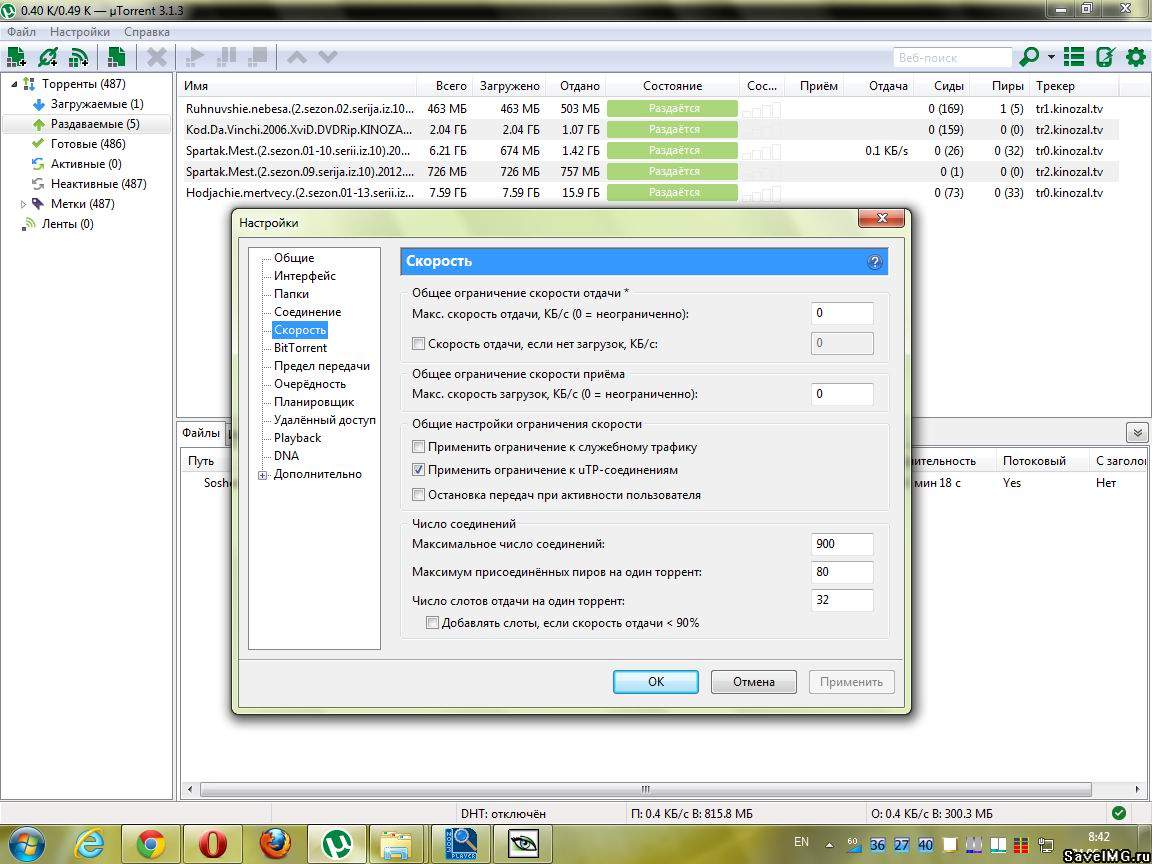The width and height of the screenshot is (1152, 864).
Task: Open the Настройки menu
Action: tap(80, 32)
